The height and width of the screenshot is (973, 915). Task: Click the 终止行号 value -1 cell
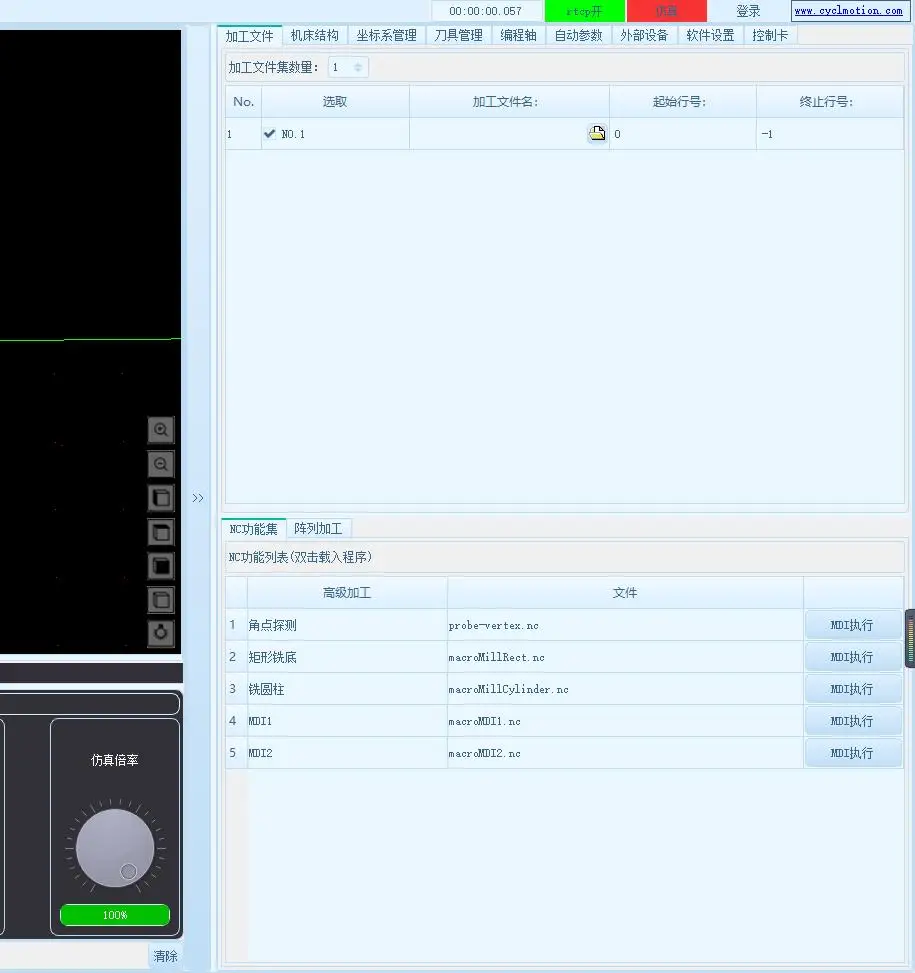[830, 133]
